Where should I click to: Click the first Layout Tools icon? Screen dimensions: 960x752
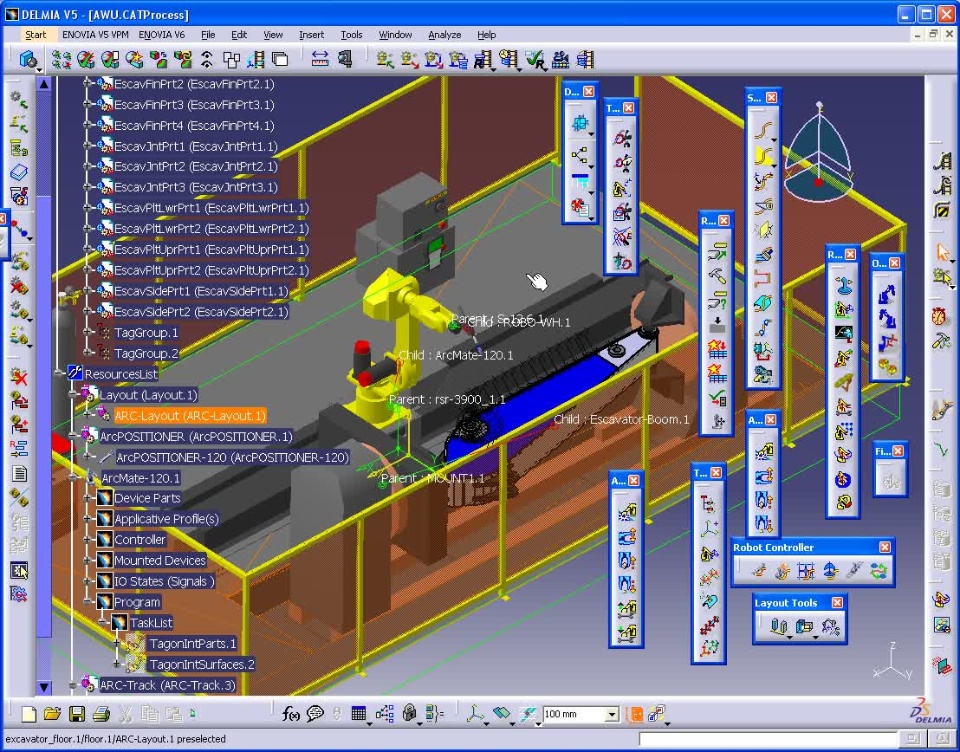[779, 626]
